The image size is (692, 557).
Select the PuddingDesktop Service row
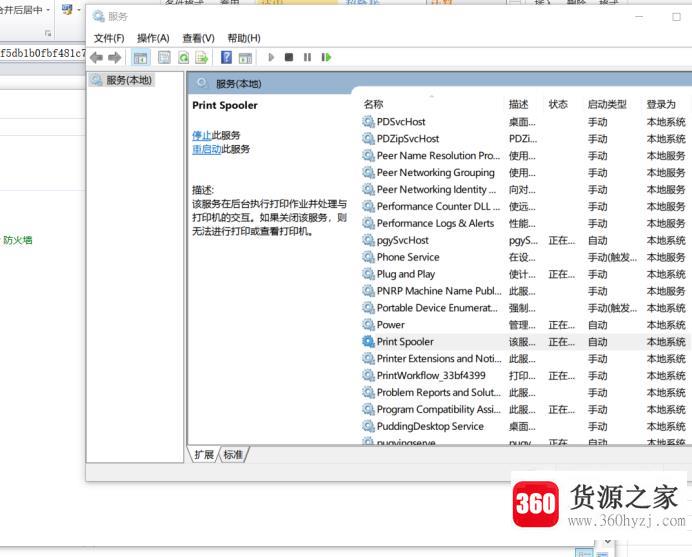pos(525,426)
